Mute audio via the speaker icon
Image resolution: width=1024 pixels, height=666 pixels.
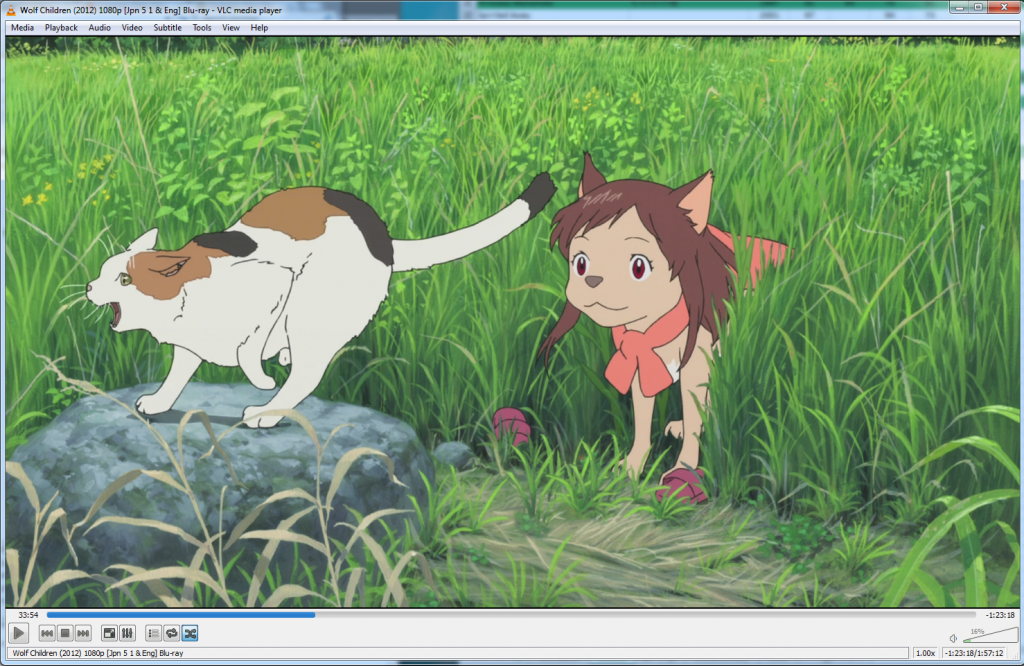(953, 638)
